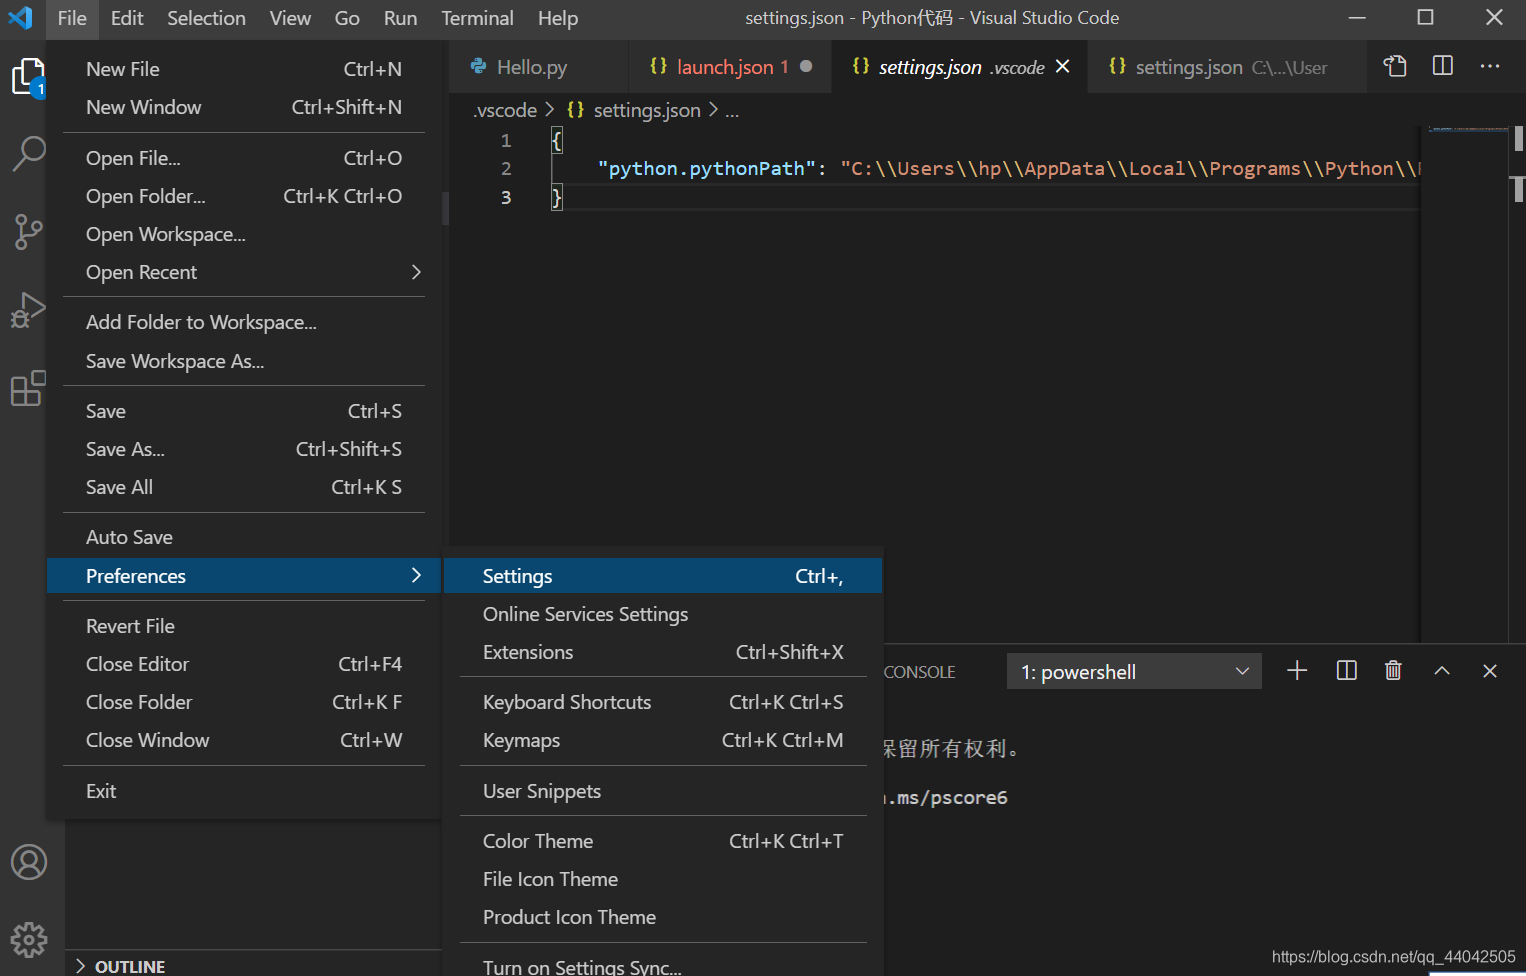
Task: Open Keyboard Shortcuts from submenu
Action: 663,702
